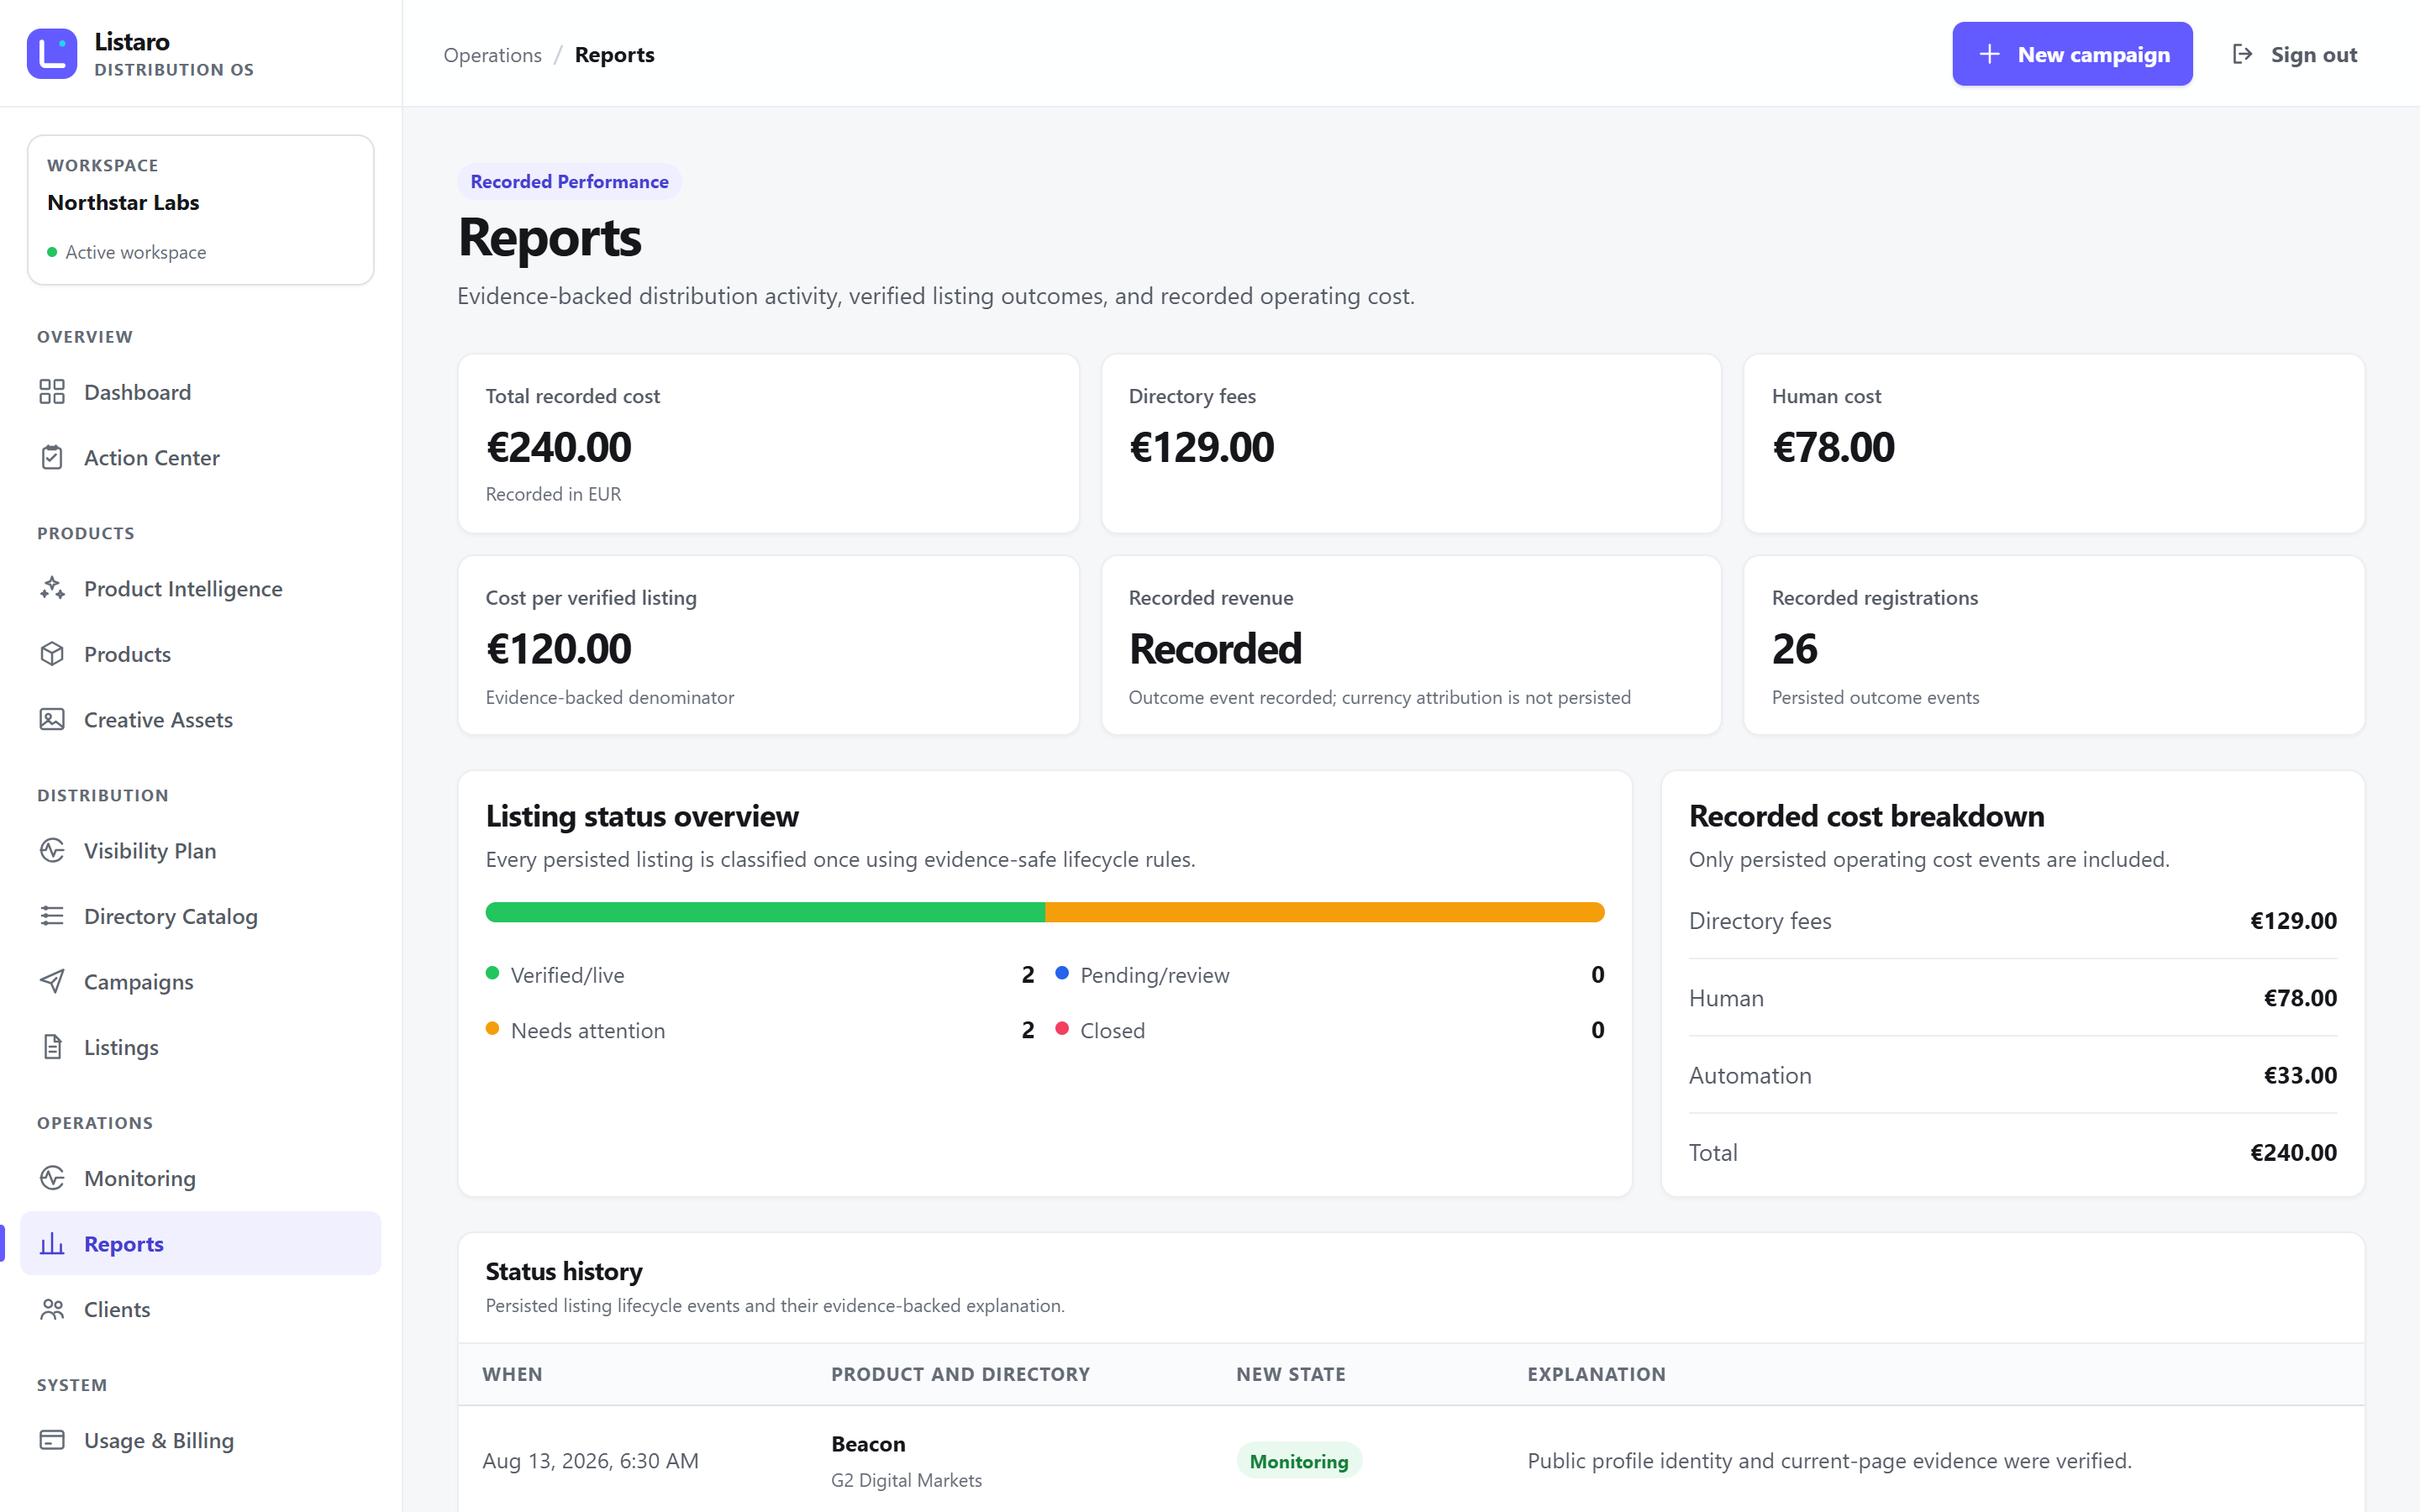Click the Northstar Labs workspace card
2420x1512 pixels.
pos(200,210)
